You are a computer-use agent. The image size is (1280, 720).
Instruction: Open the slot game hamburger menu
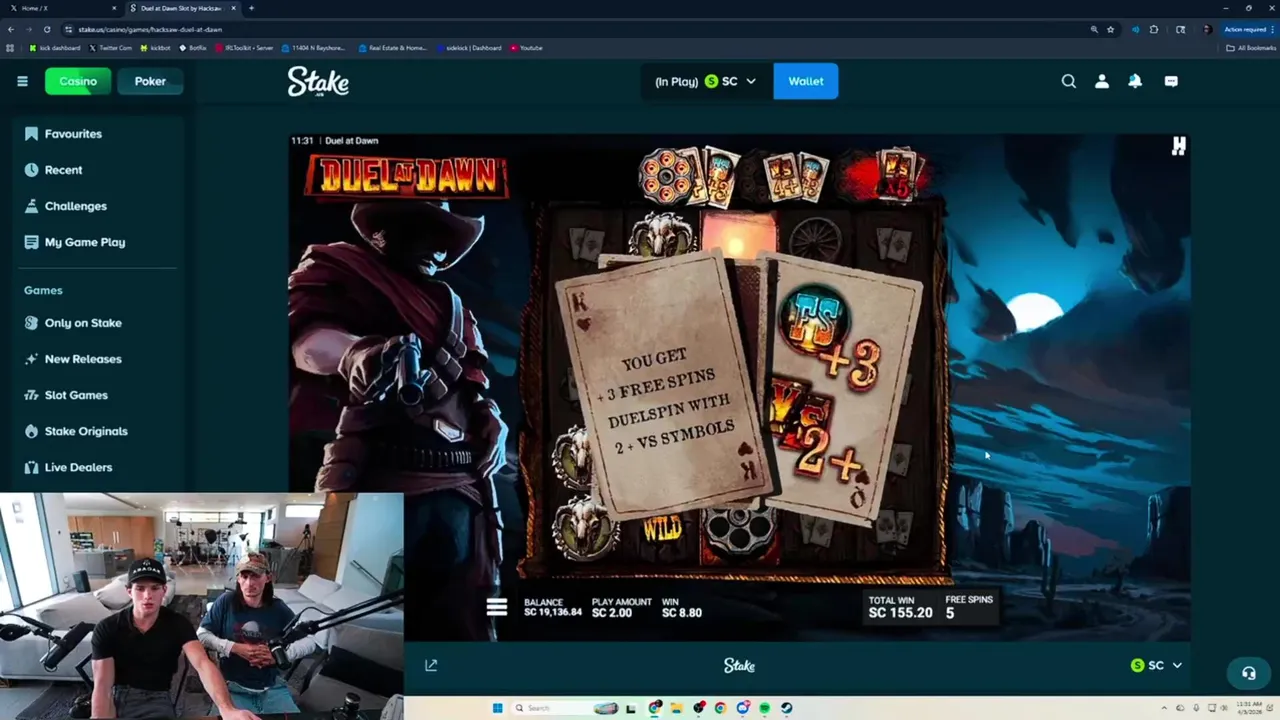(497, 607)
